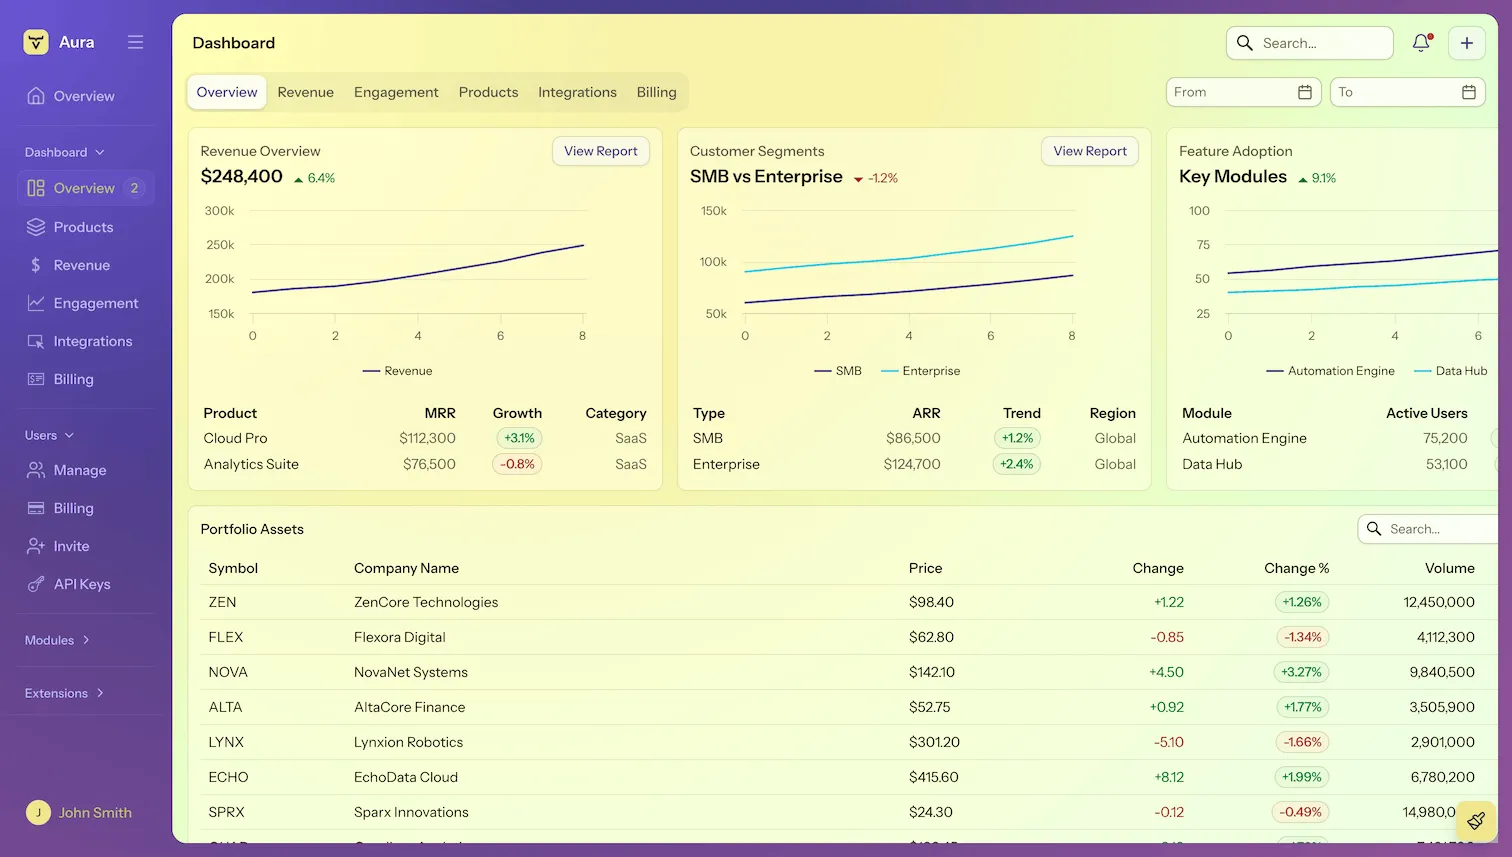Screen dimensions: 1512x857
Task: Switch to the Engagement tab
Action: (x=396, y=92)
